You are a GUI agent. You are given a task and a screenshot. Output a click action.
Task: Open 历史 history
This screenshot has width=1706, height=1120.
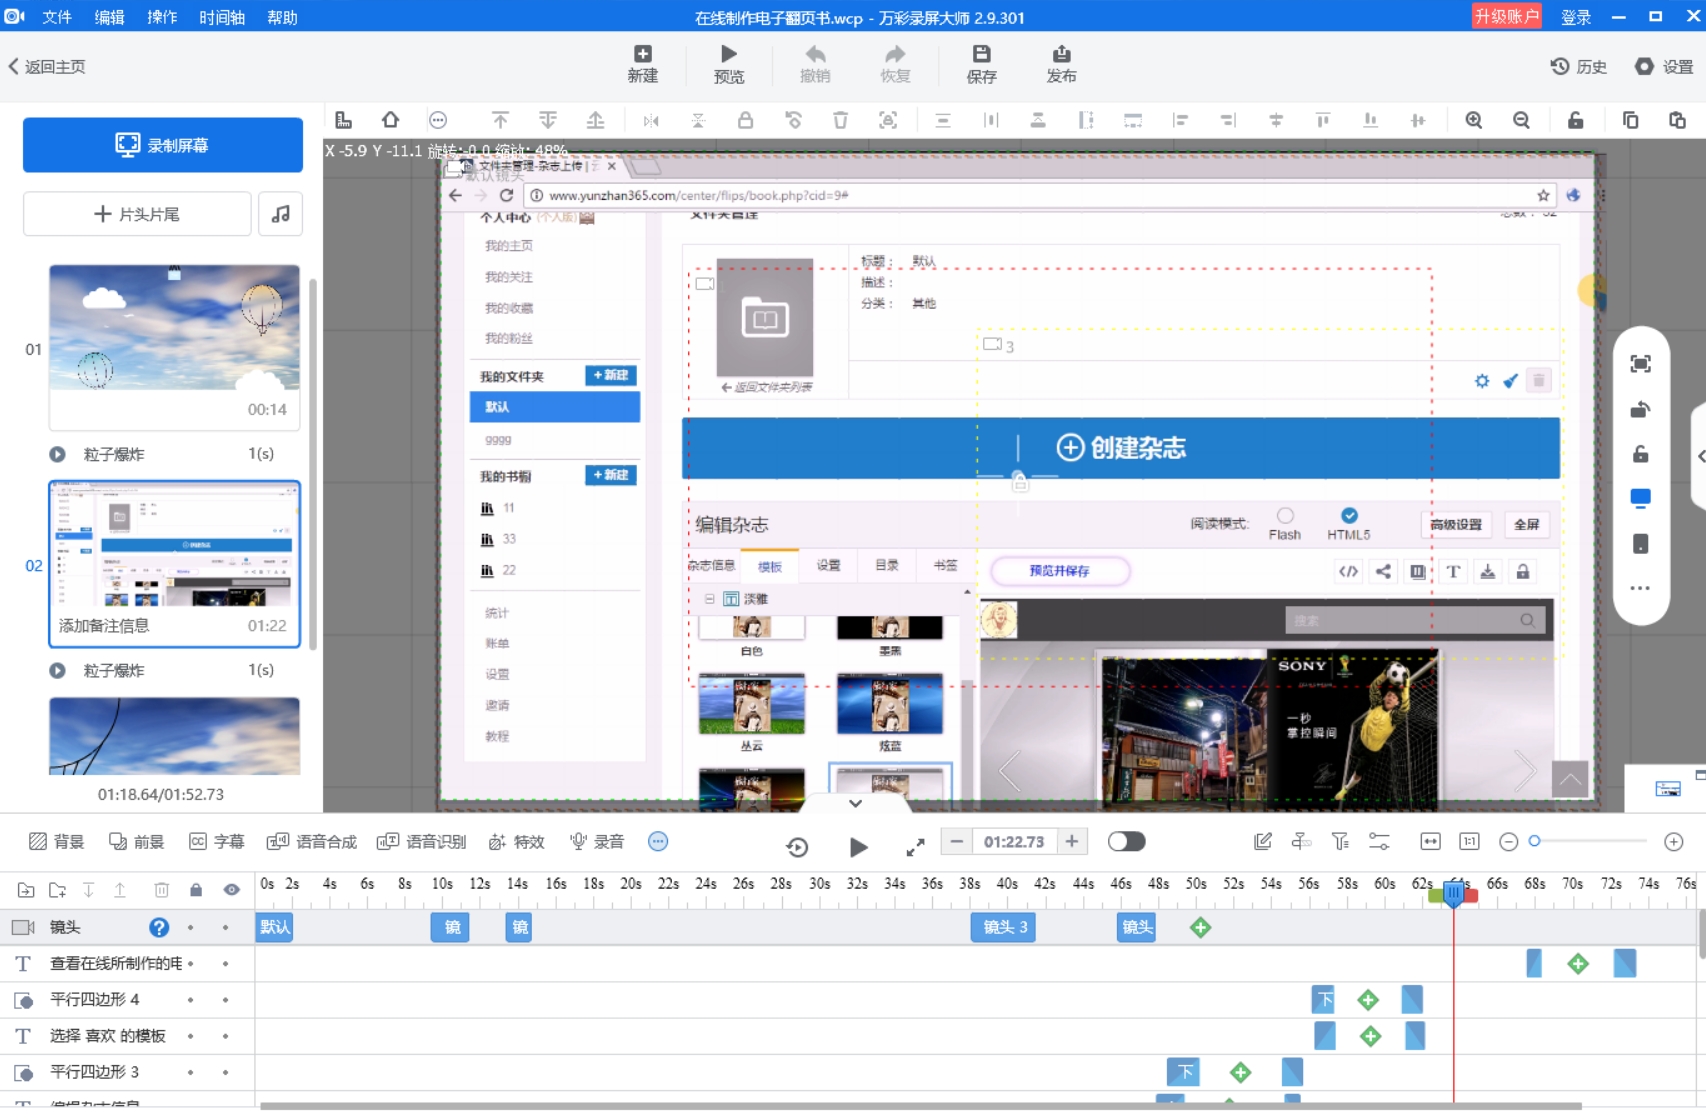[x=1578, y=66]
